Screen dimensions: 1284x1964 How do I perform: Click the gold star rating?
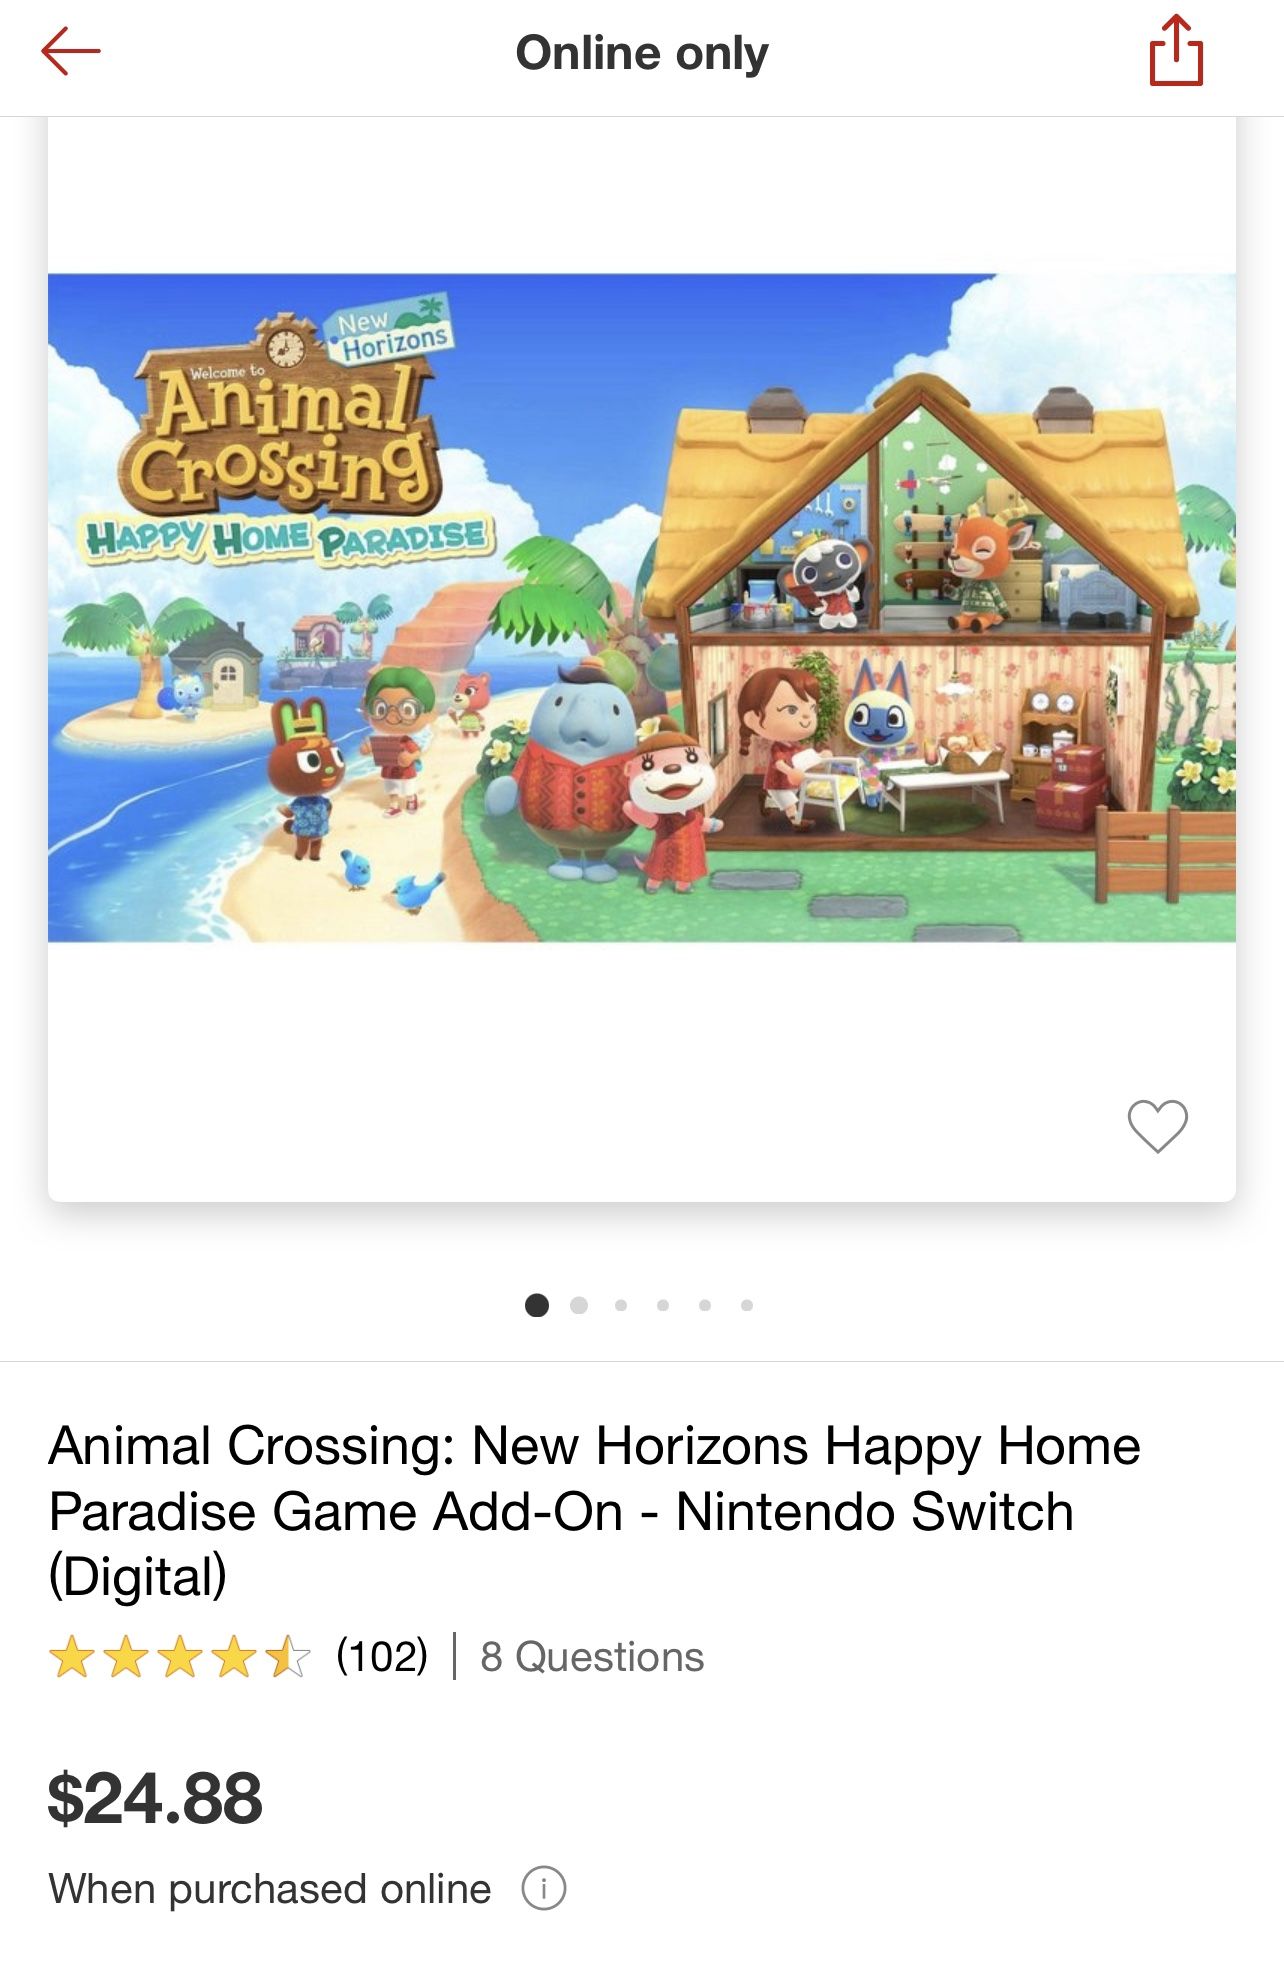[x=180, y=1657]
